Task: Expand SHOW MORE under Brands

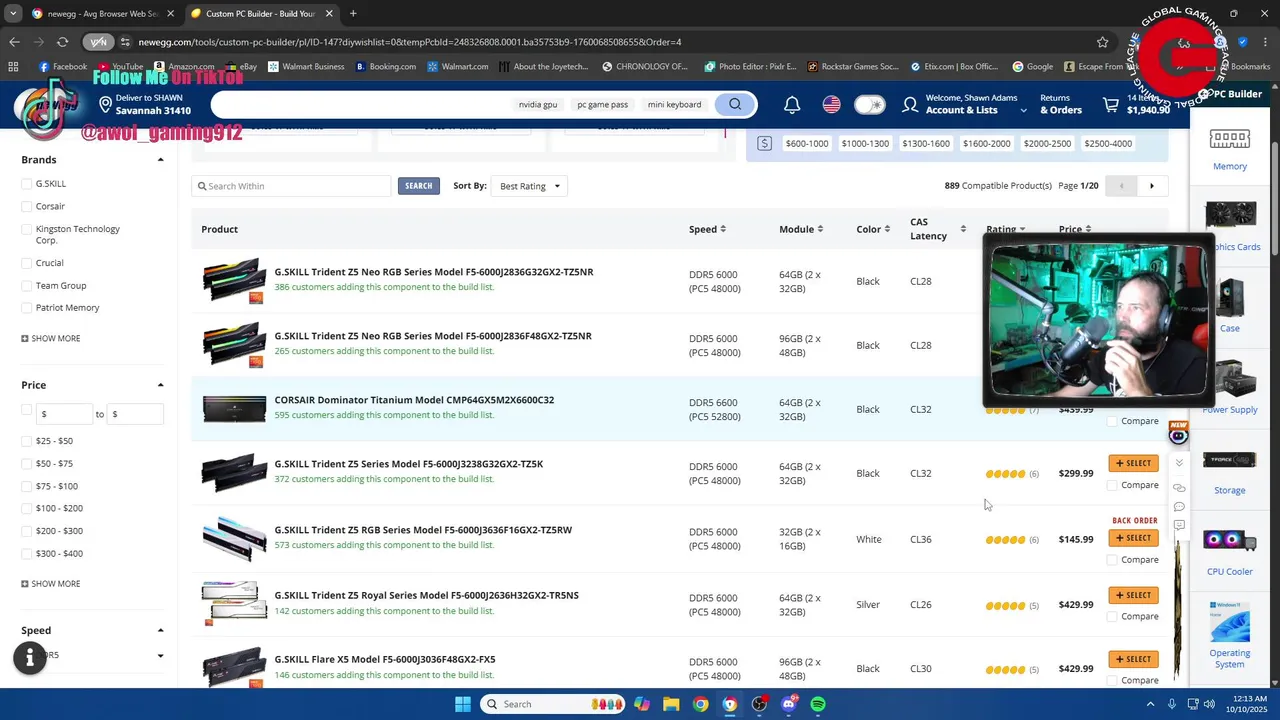Action: tap(51, 339)
